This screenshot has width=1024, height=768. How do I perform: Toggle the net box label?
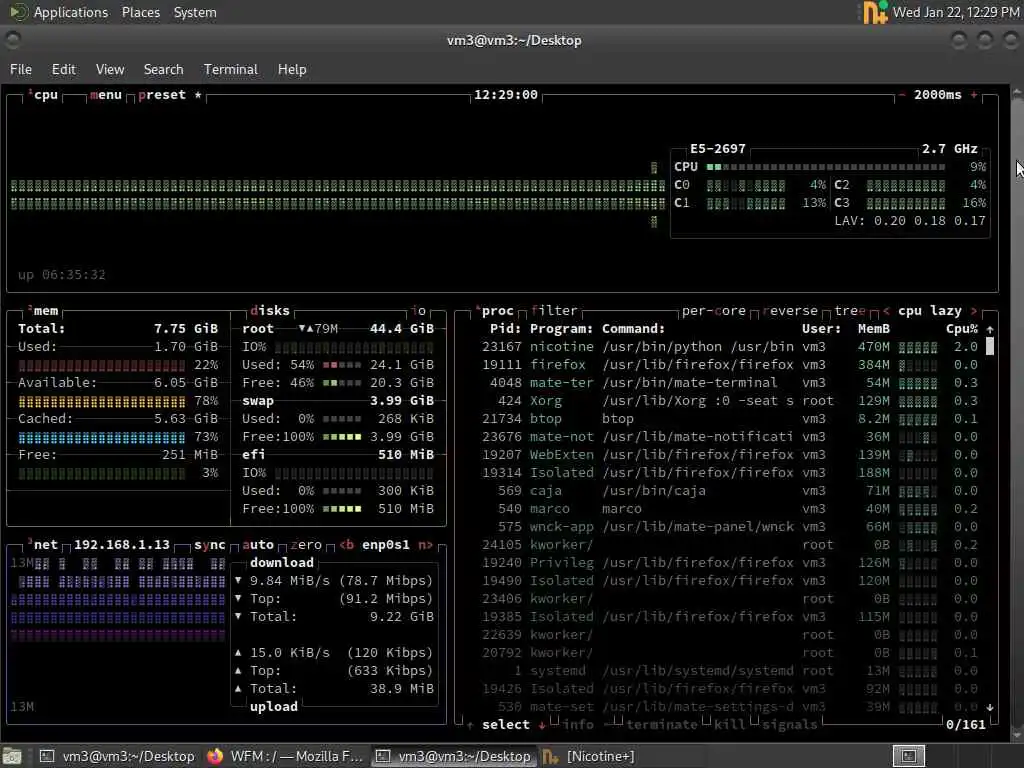tap(43, 545)
